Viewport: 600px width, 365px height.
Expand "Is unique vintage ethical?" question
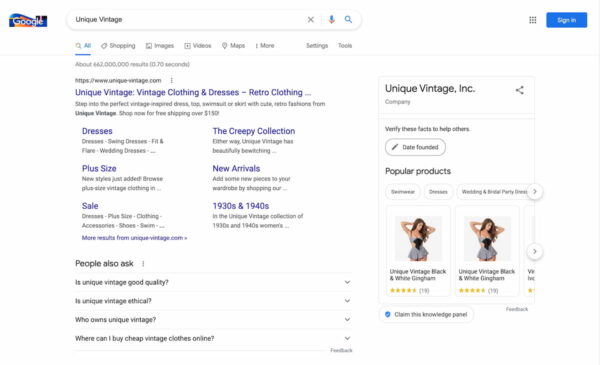coord(213,301)
